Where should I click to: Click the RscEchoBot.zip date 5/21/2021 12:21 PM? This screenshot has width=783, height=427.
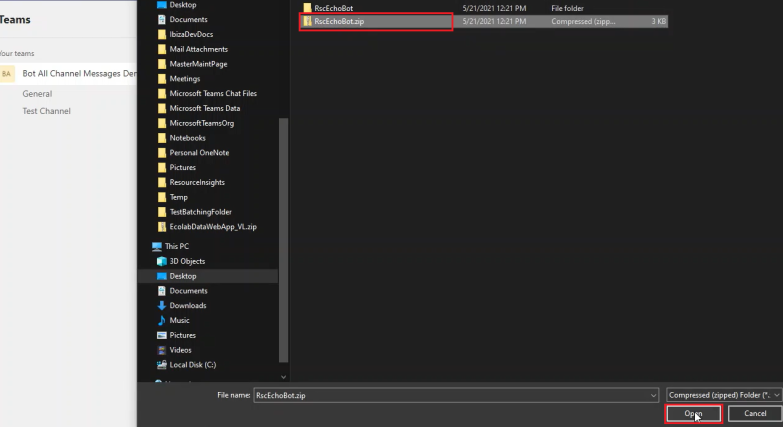[x=494, y=21]
